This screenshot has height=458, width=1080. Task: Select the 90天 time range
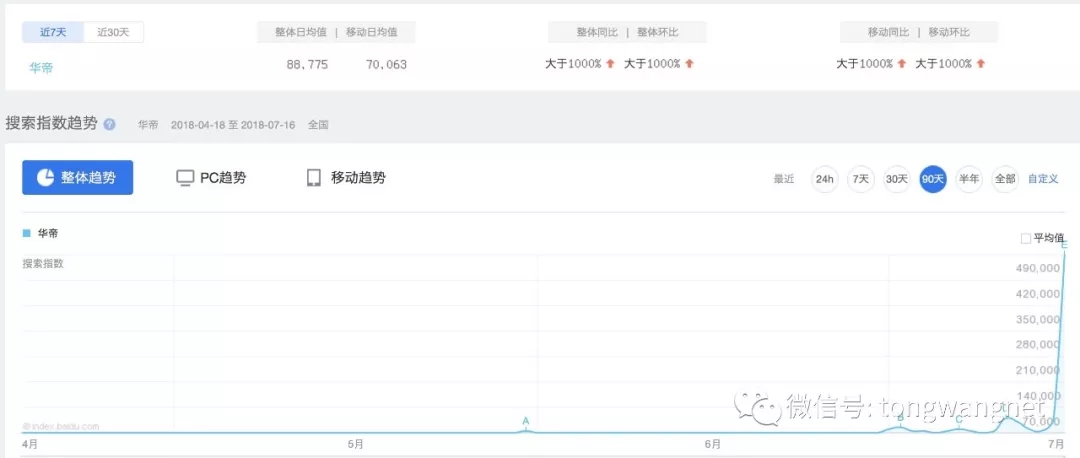pyautogui.click(x=933, y=179)
